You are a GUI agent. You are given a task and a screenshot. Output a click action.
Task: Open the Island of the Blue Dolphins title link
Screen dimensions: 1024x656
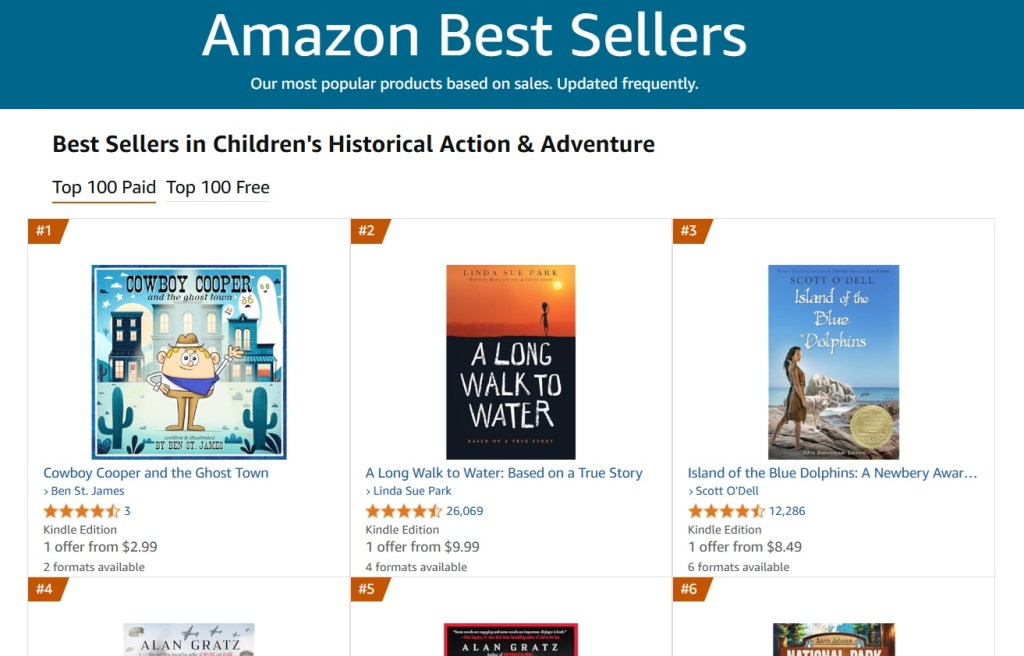pyautogui.click(x=832, y=473)
